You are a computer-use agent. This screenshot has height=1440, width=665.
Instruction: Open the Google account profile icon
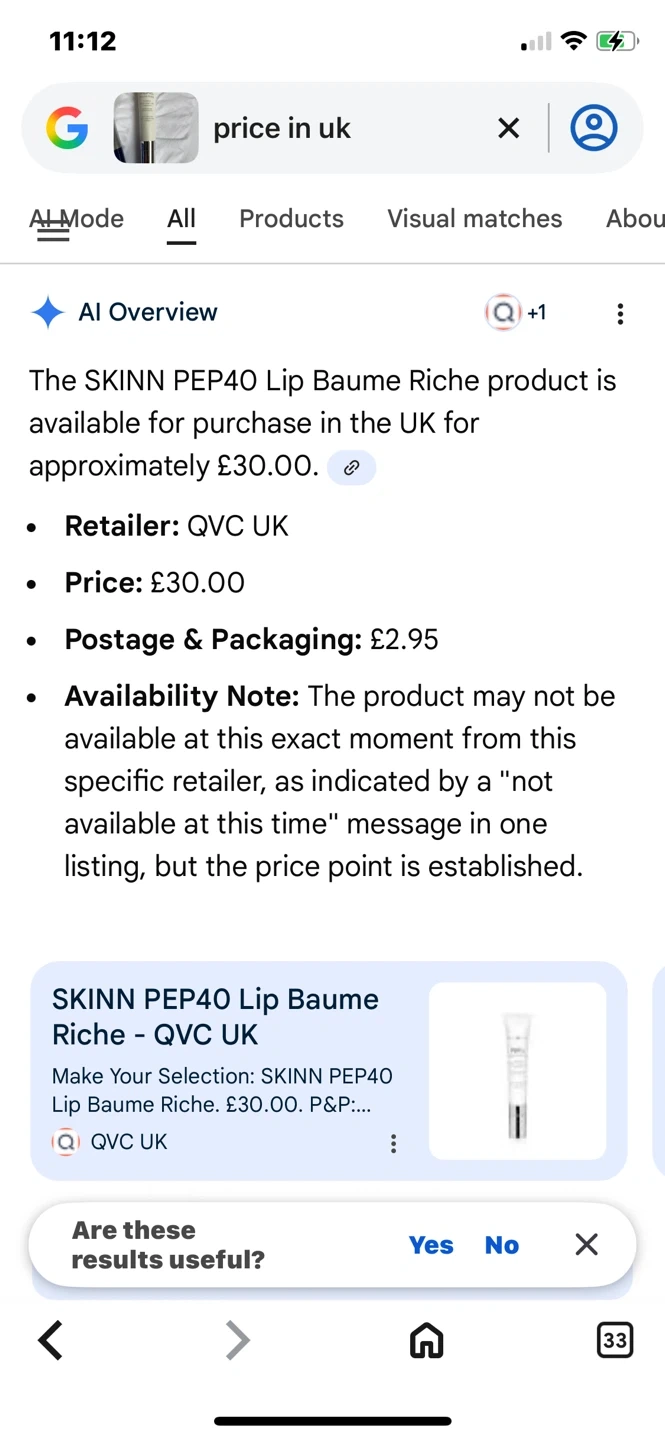pos(594,128)
